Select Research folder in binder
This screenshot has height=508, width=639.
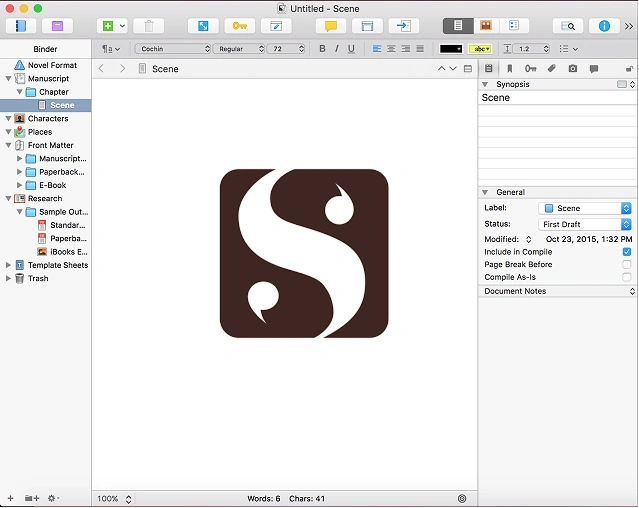click(46, 198)
